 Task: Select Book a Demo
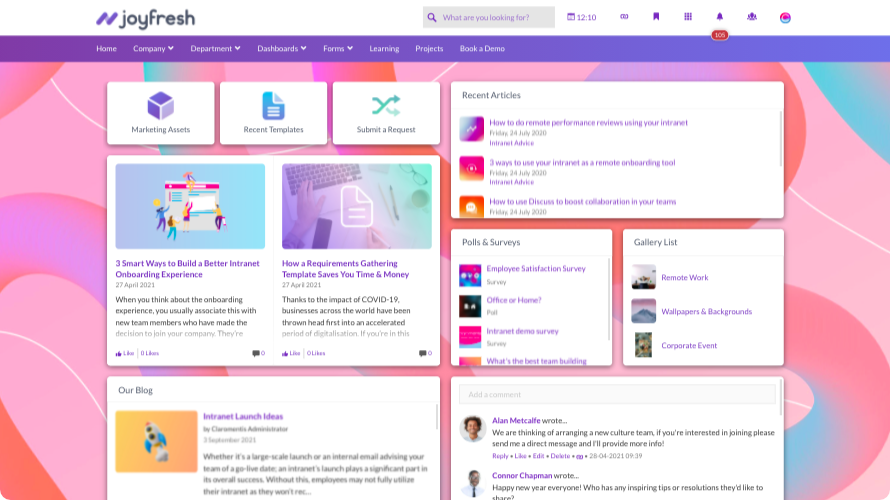tap(482, 49)
